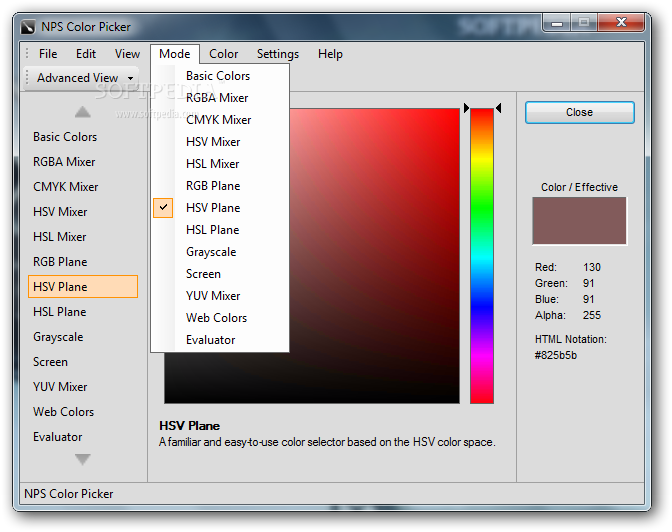Open the Settings menu

(278, 54)
